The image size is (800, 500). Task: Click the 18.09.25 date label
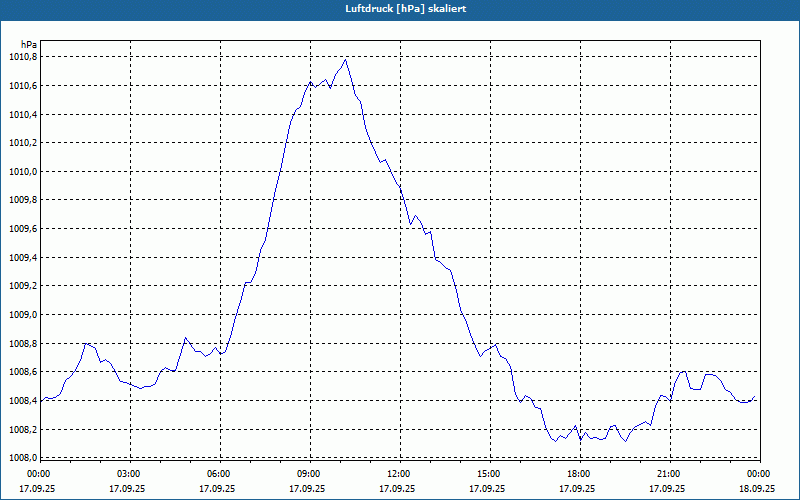[757, 489]
